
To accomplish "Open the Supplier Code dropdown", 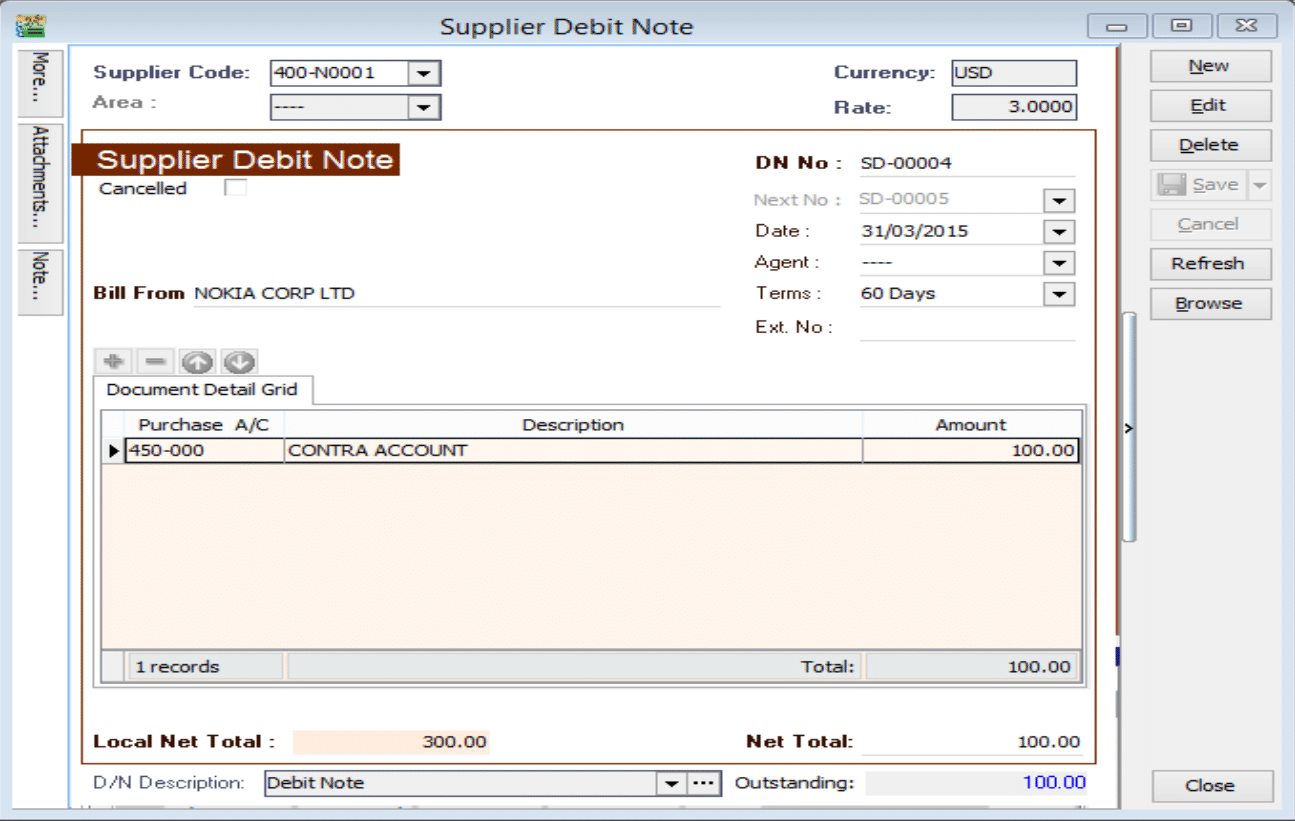I will pos(424,73).
